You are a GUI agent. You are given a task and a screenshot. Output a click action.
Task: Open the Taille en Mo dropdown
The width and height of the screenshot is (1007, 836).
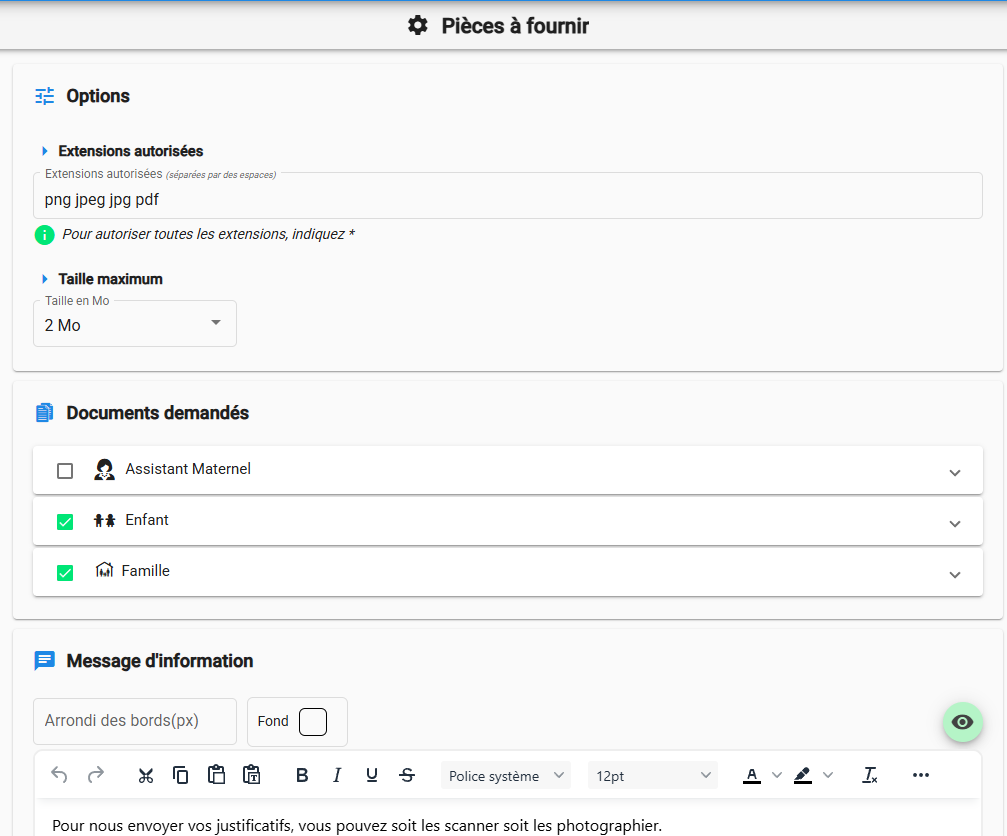coord(135,324)
